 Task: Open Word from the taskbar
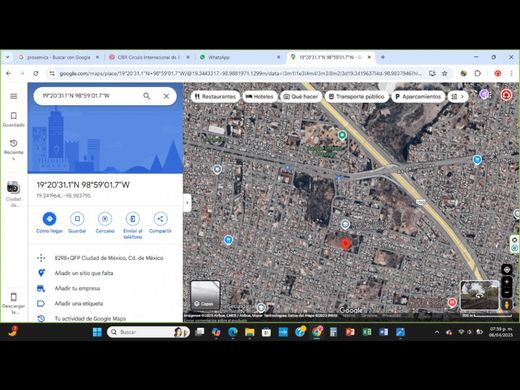click(384, 332)
